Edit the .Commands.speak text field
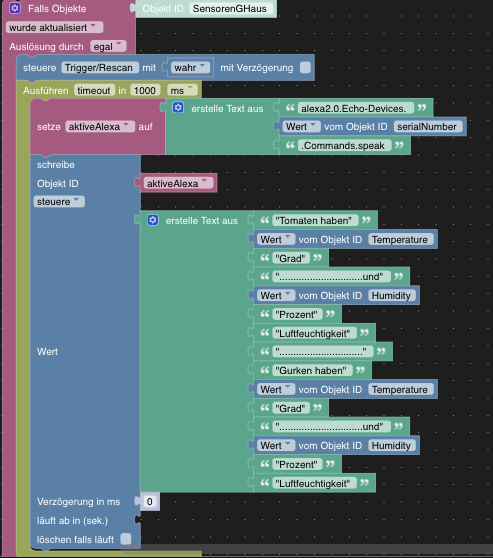The image size is (493, 558). tap(344, 146)
